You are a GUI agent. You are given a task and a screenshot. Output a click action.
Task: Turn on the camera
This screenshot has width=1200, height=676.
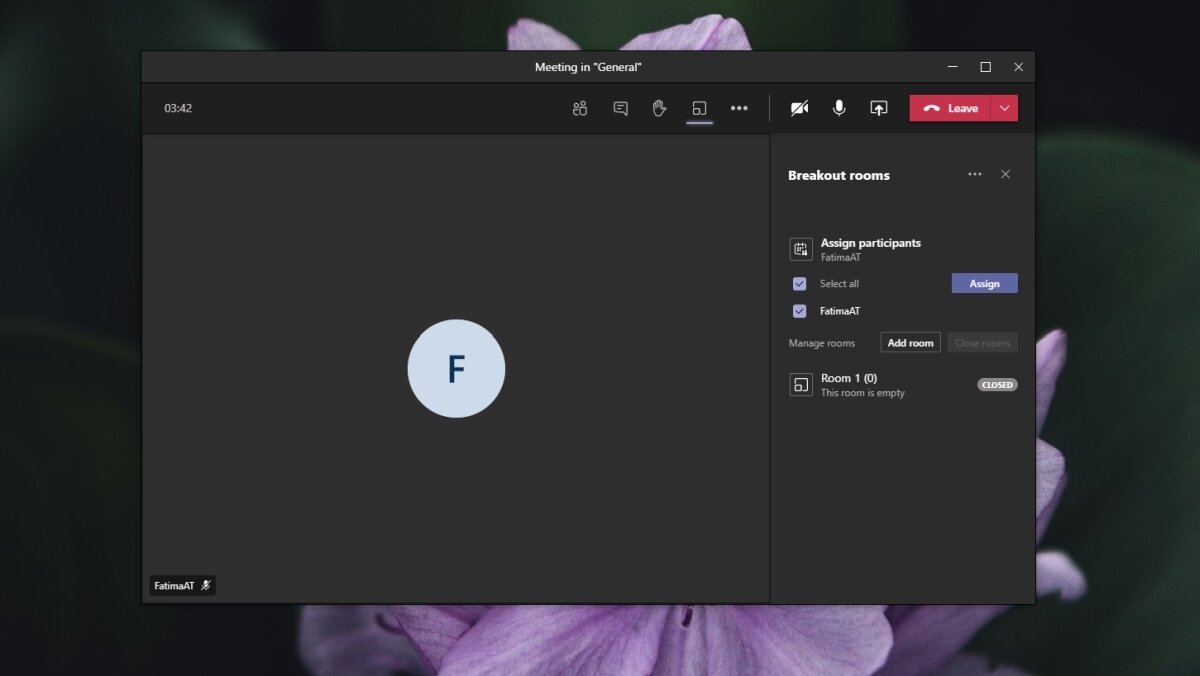click(x=799, y=108)
